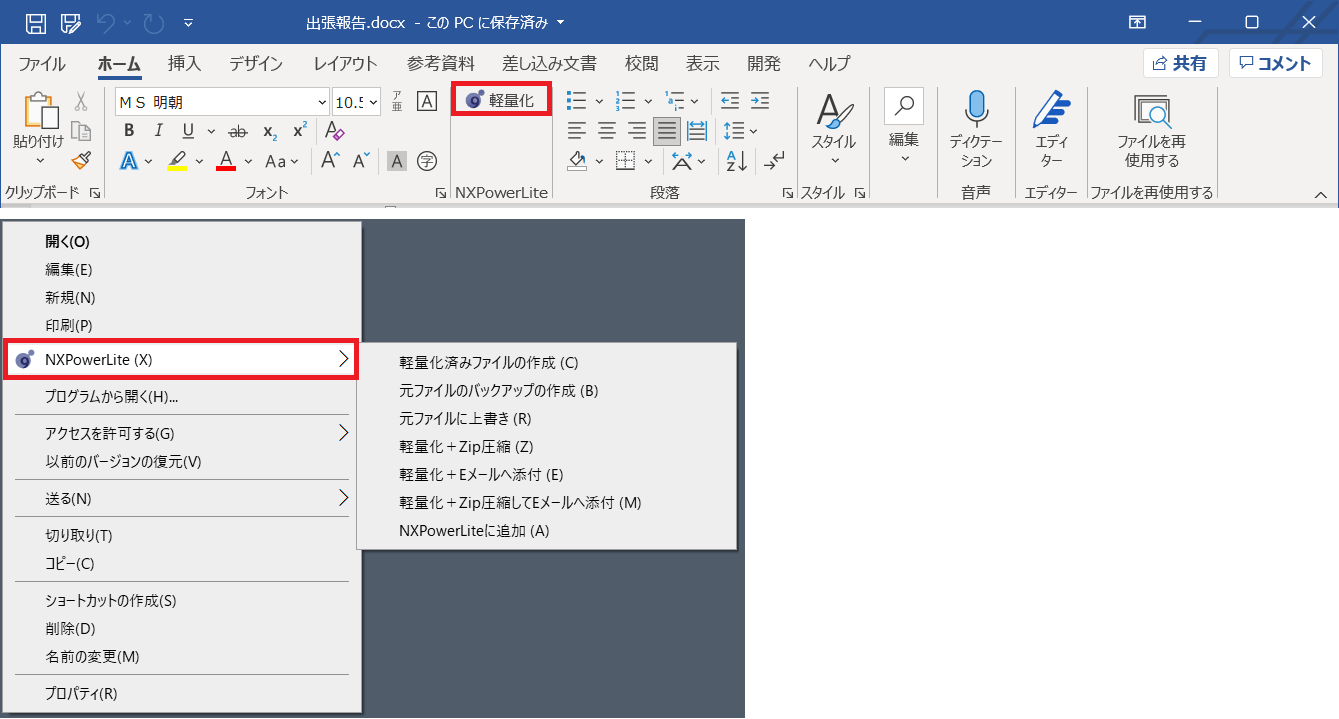
Task: Click the shading paint bucket icon
Action: point(577,161)
